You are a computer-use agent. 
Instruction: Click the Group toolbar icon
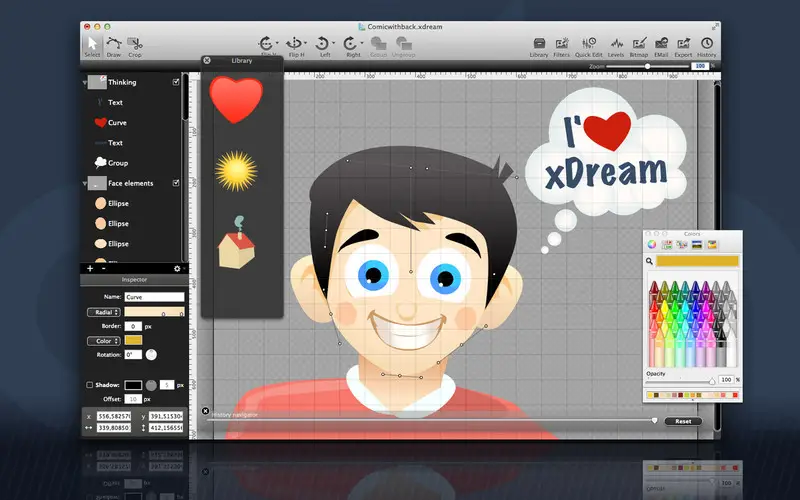378,43
